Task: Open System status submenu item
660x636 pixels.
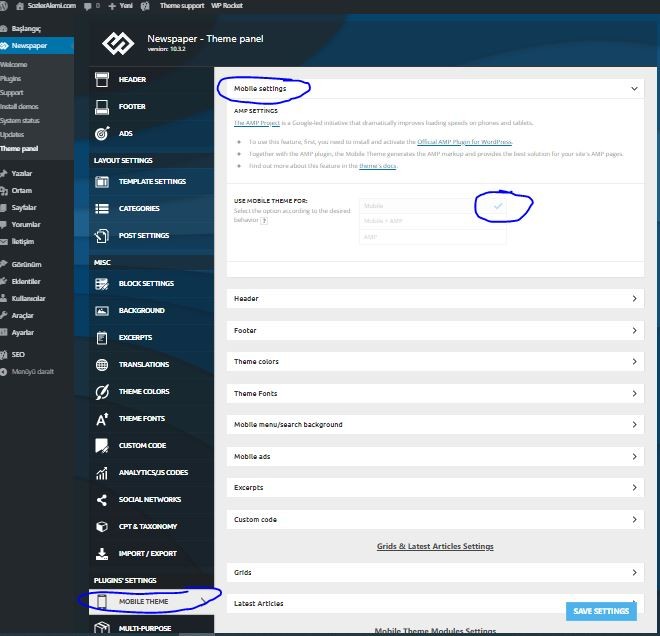Action: [20, 121]
